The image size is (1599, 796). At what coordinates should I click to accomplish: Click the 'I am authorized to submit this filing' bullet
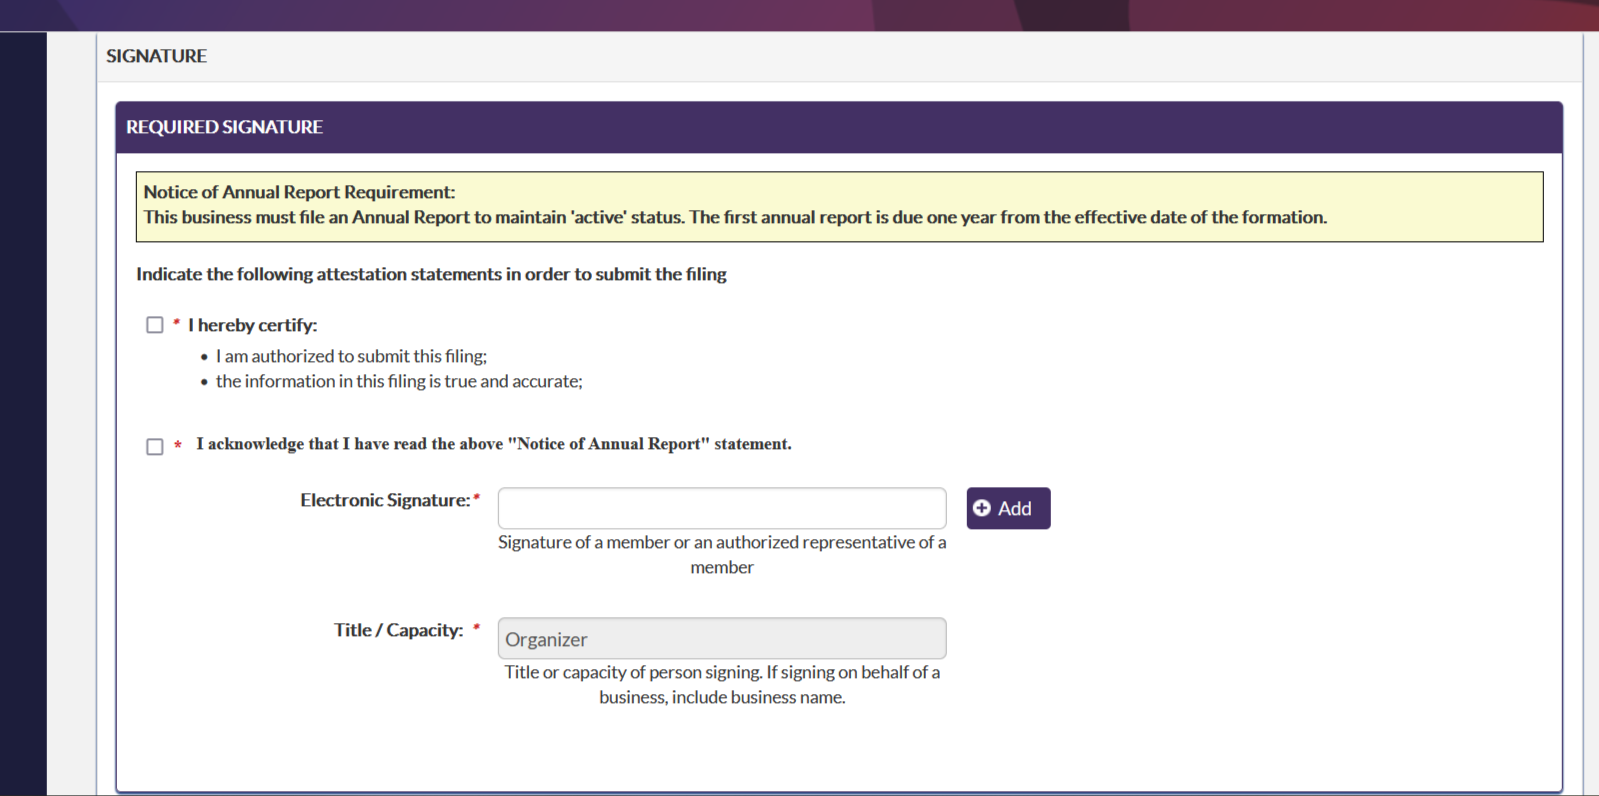pos(351,356)
